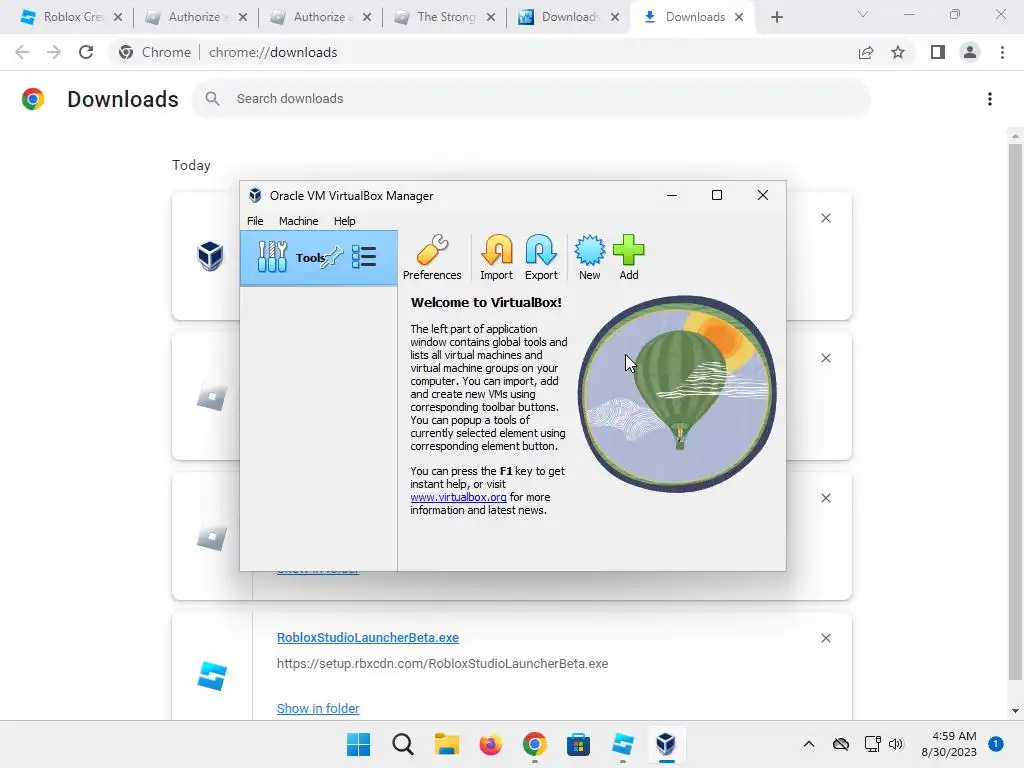
Task: Open Chrome's three-dot main menu
Action: (x=1002, y=52)
